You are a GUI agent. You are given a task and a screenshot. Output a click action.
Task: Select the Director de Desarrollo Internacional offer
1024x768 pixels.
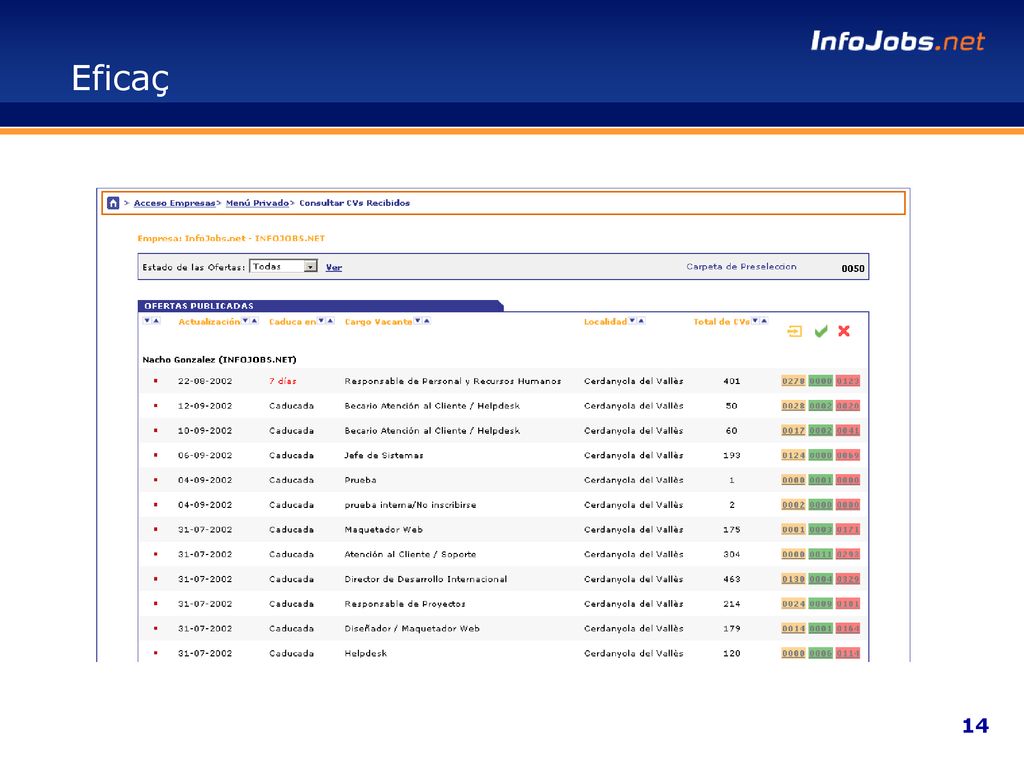426,579
